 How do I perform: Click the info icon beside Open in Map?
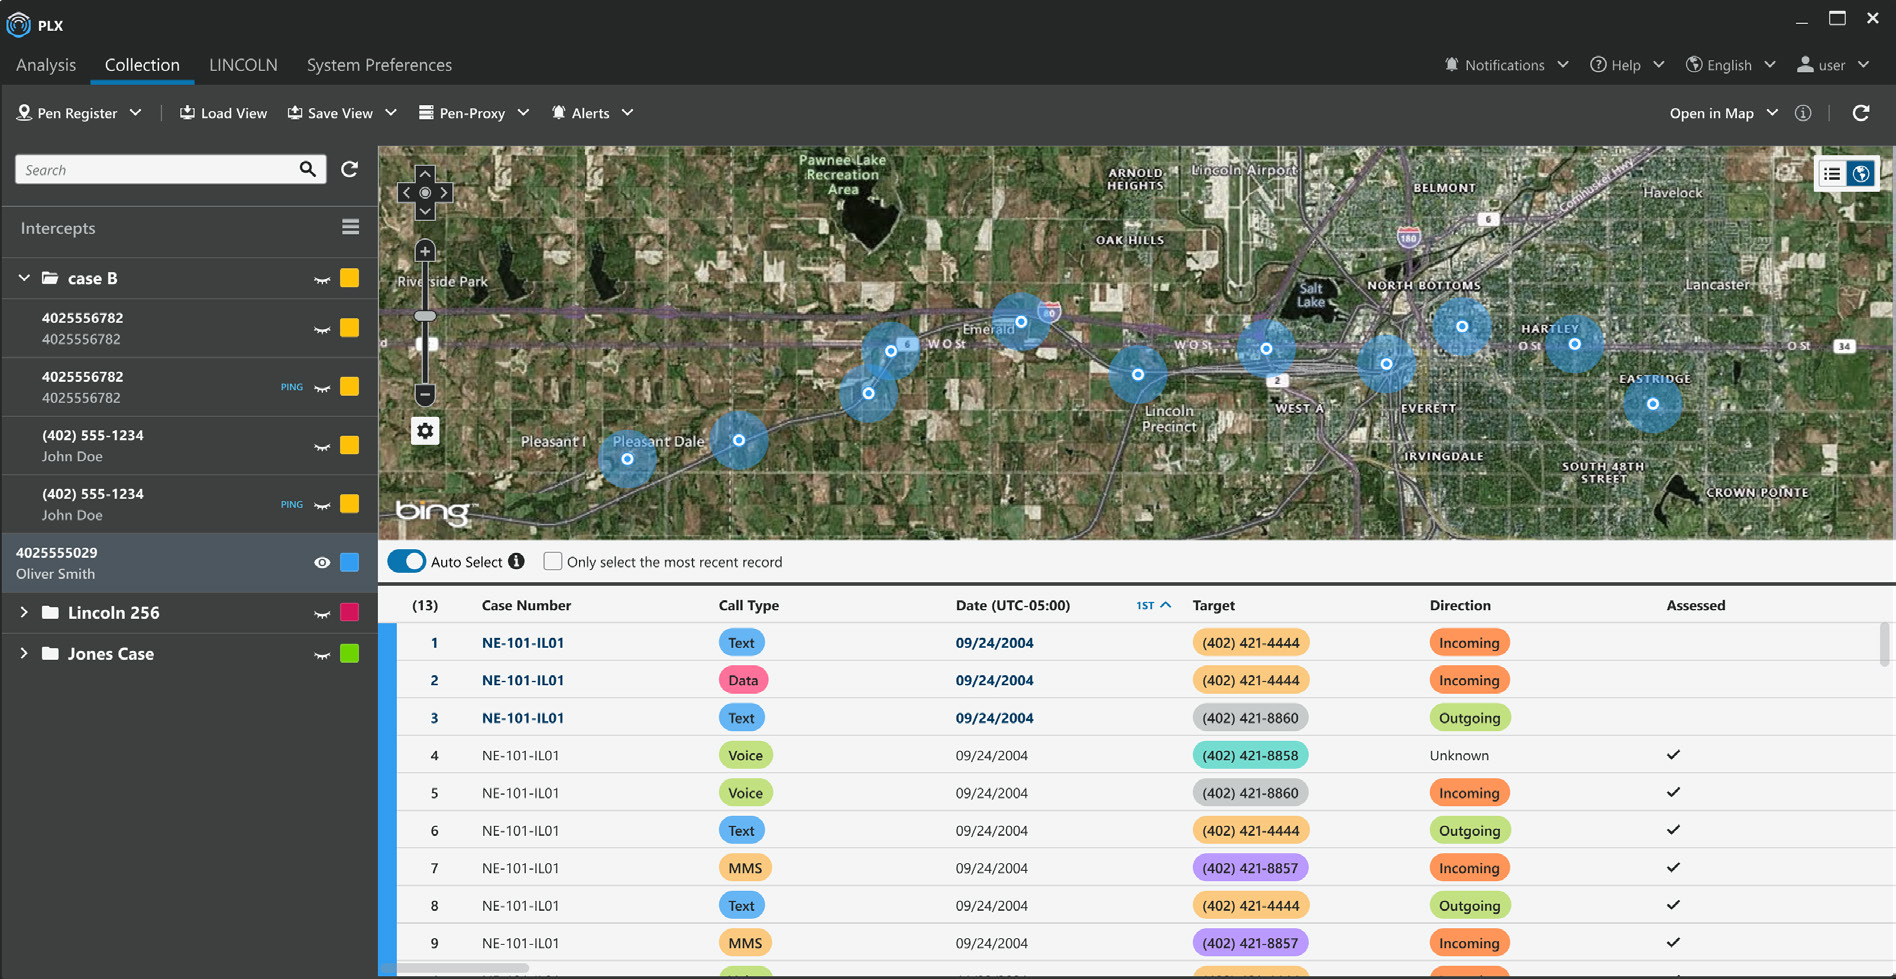pyautogui.click(x=1803, y=113)
